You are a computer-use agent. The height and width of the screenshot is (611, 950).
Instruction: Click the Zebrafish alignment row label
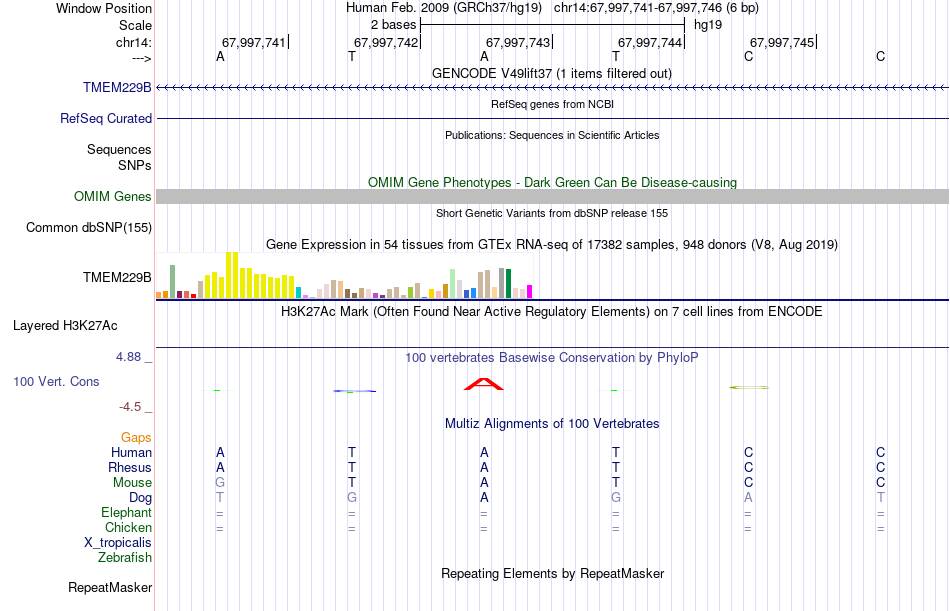pos(125,557)
